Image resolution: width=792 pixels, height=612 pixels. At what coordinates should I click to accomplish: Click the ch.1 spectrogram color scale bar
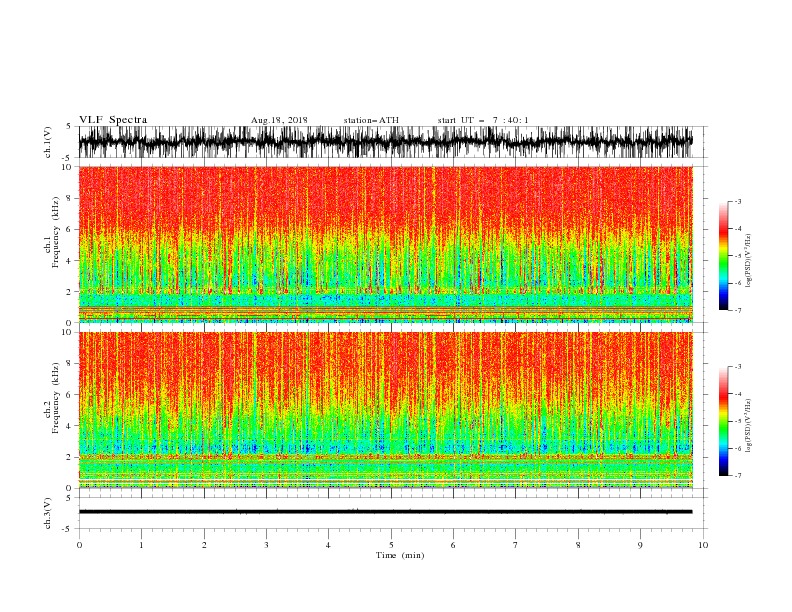pyautogui.click(x=723, y=256)
